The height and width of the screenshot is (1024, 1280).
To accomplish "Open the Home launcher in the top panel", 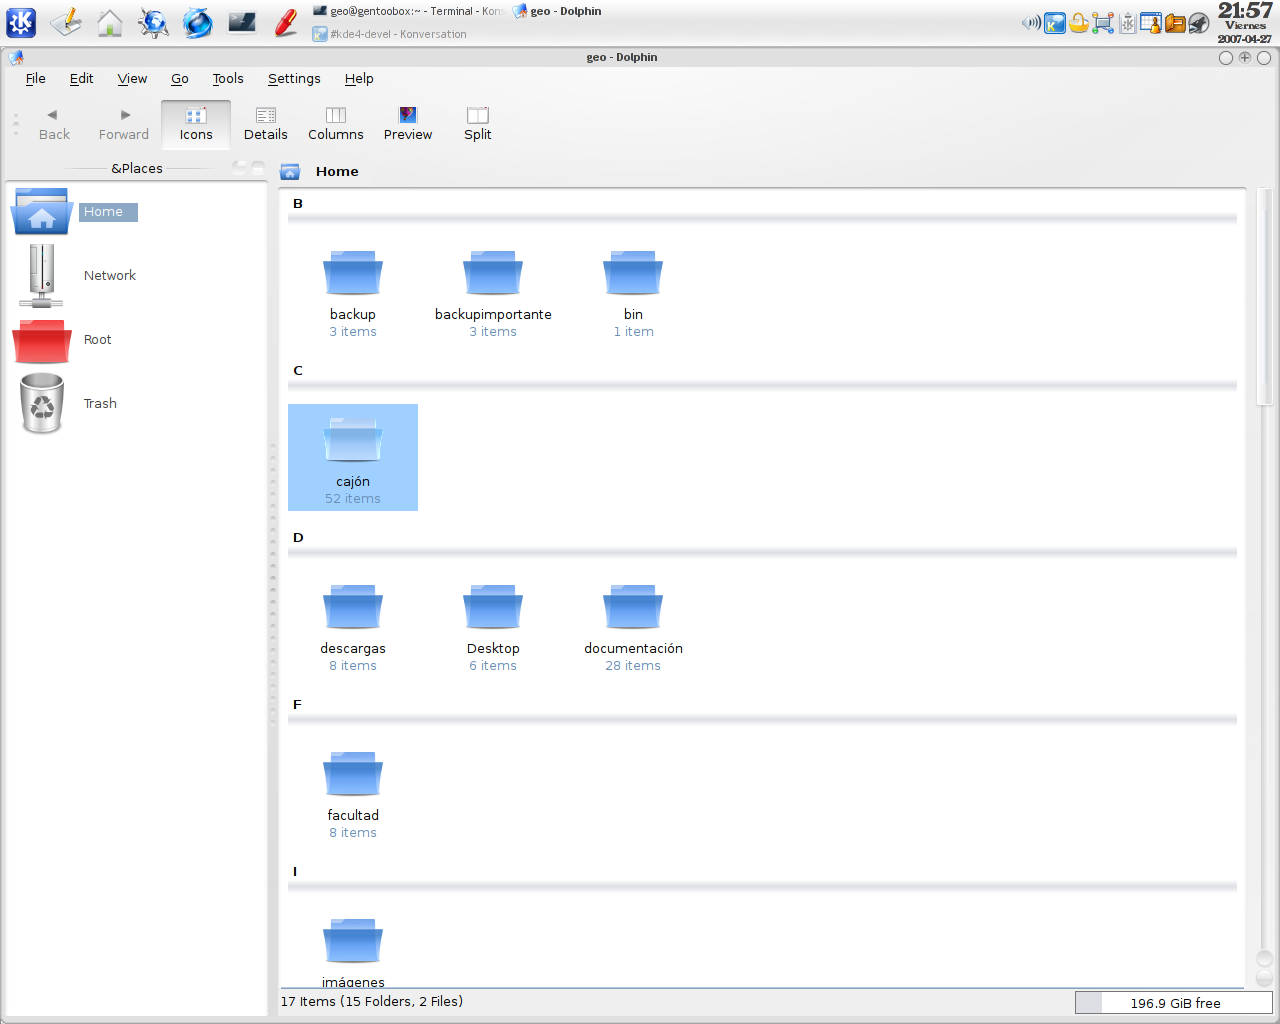I will point(110,22).
